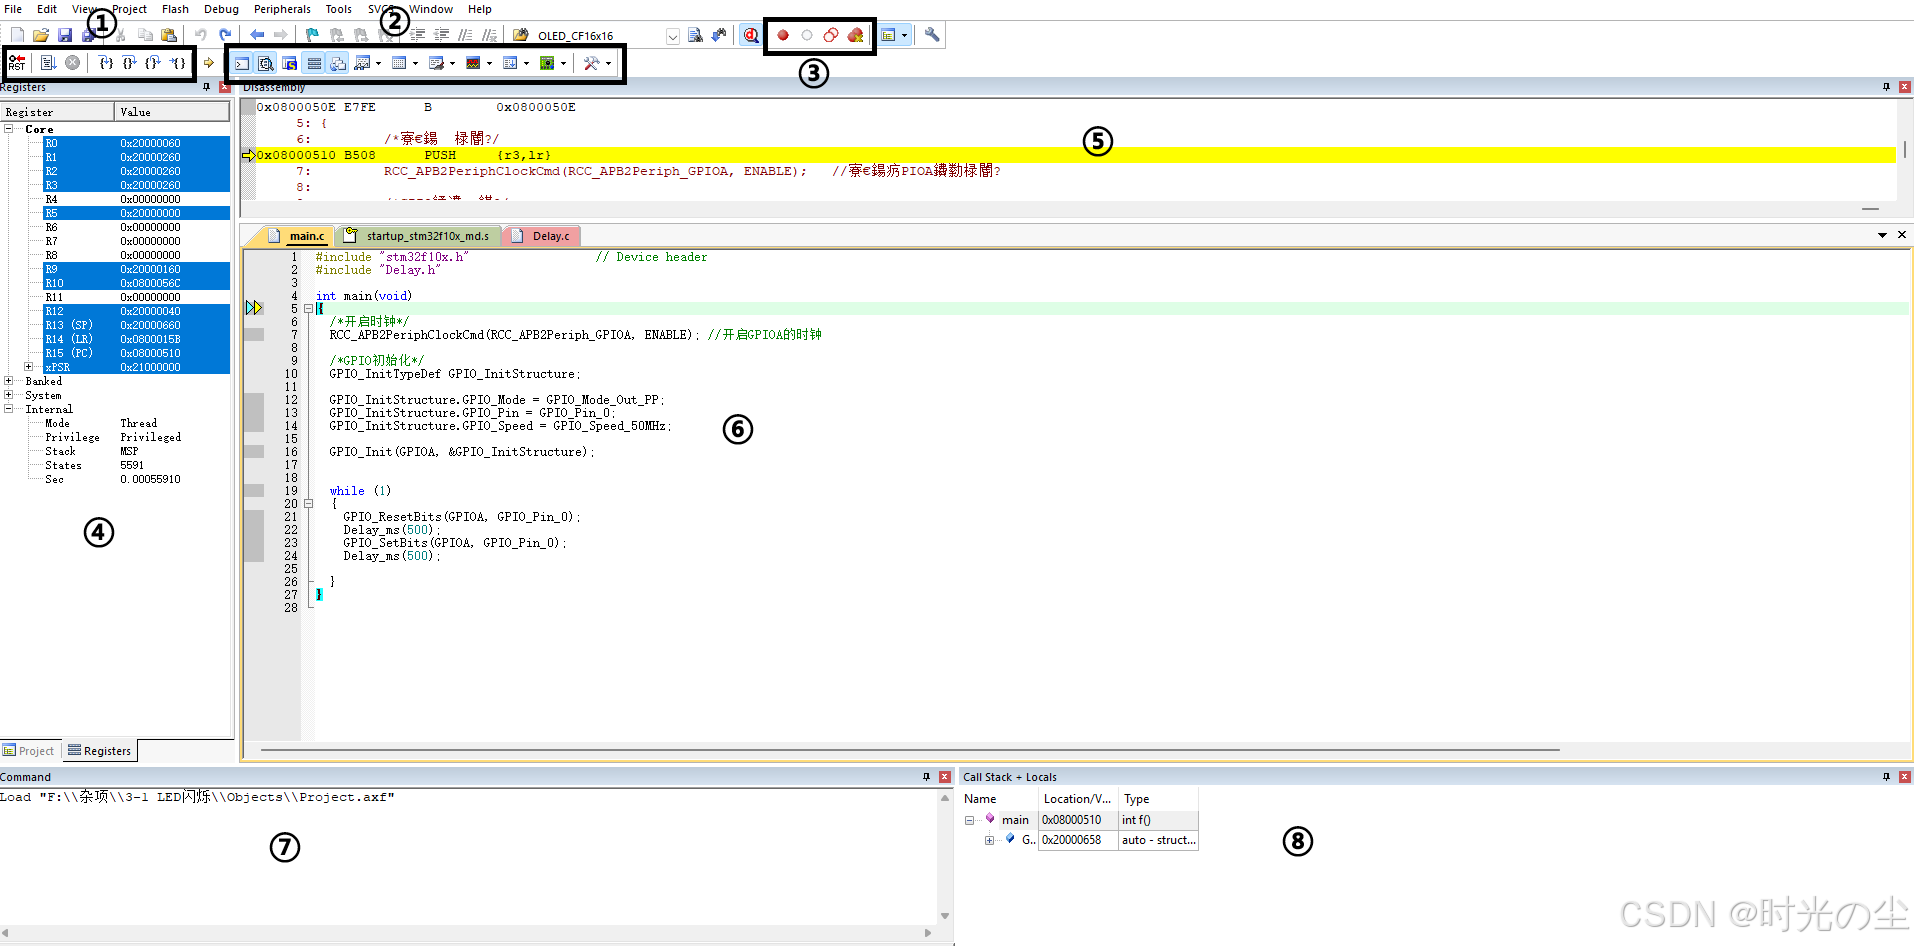This screenshot has width=1914, height=946.
Task: Kill all breakpoints
Action: [x=856, y=35]
